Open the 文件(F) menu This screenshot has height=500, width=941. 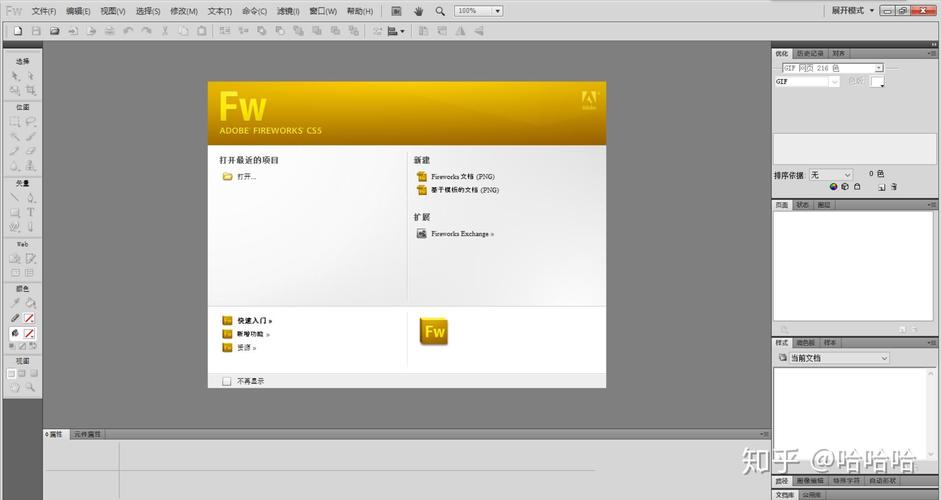(x=44, y=11)
